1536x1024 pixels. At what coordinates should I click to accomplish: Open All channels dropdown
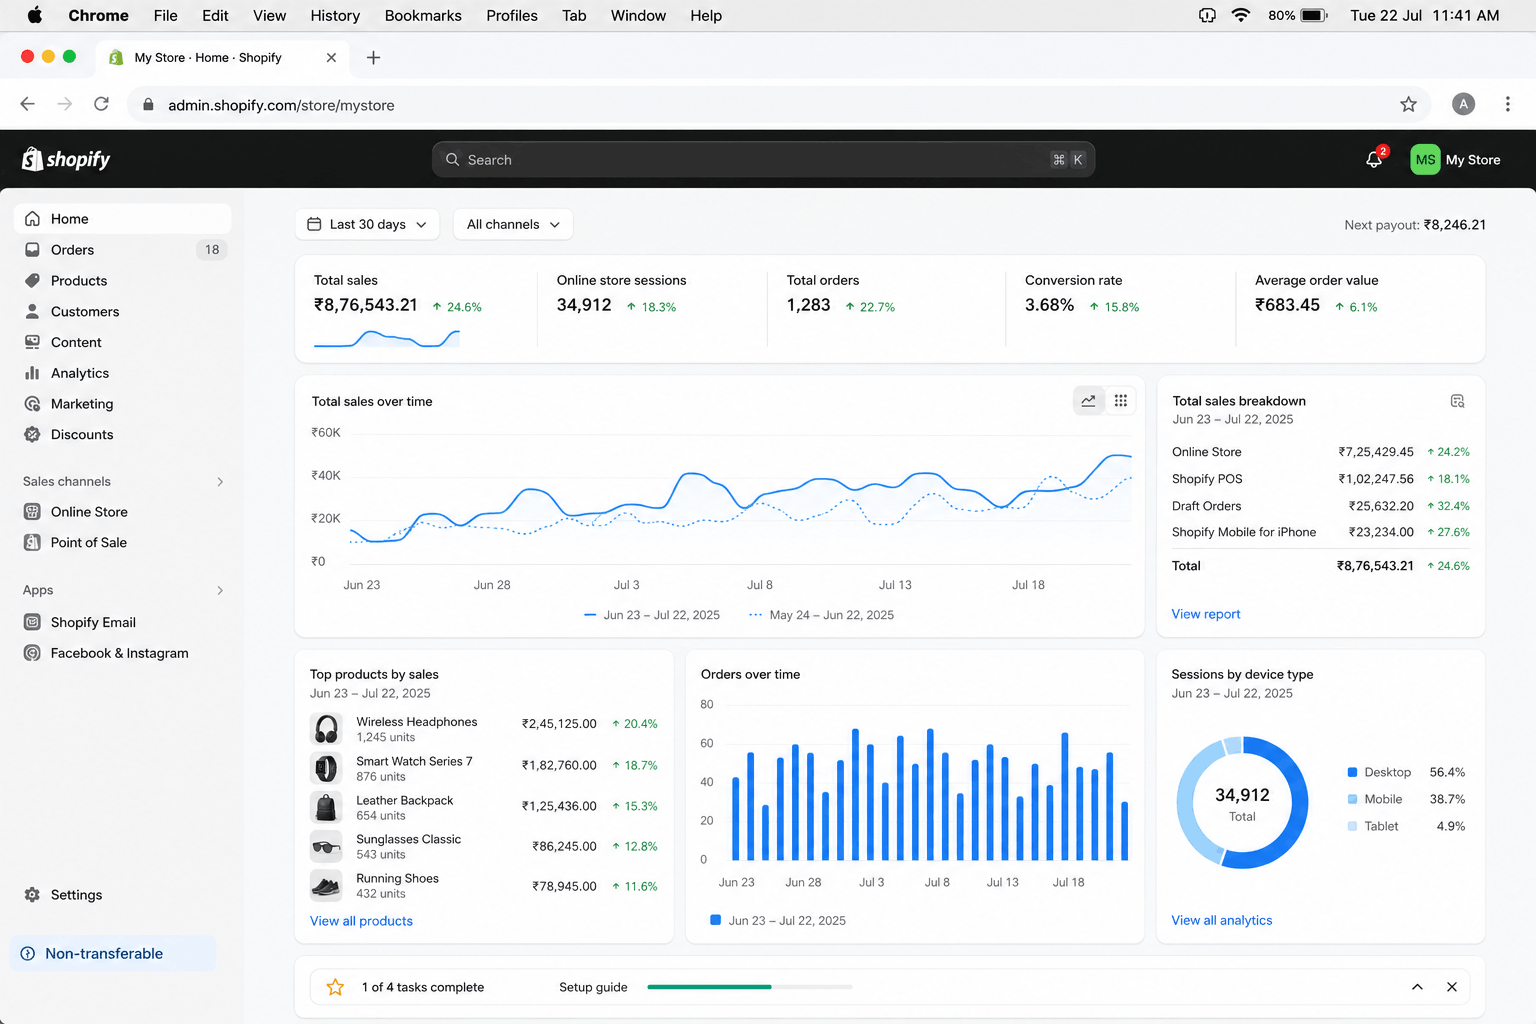pyautogui.click(x=513, y=224)
